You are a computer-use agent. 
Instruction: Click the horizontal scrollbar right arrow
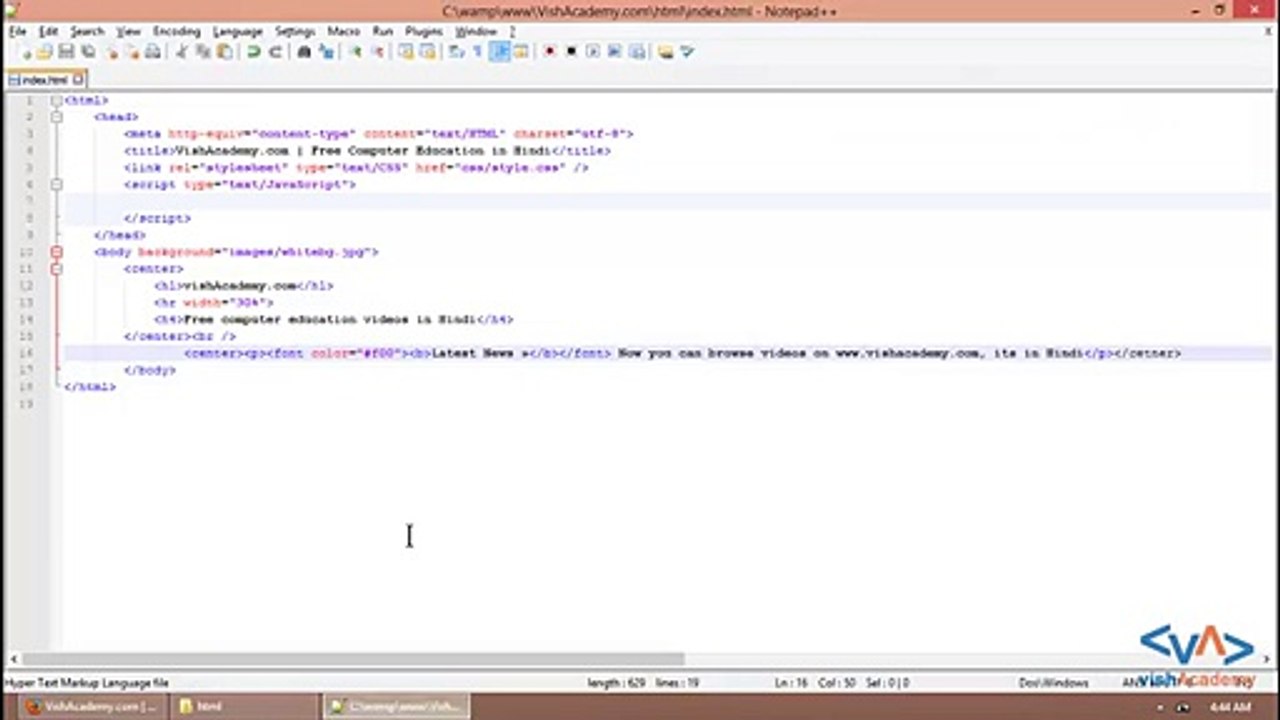1266,659
